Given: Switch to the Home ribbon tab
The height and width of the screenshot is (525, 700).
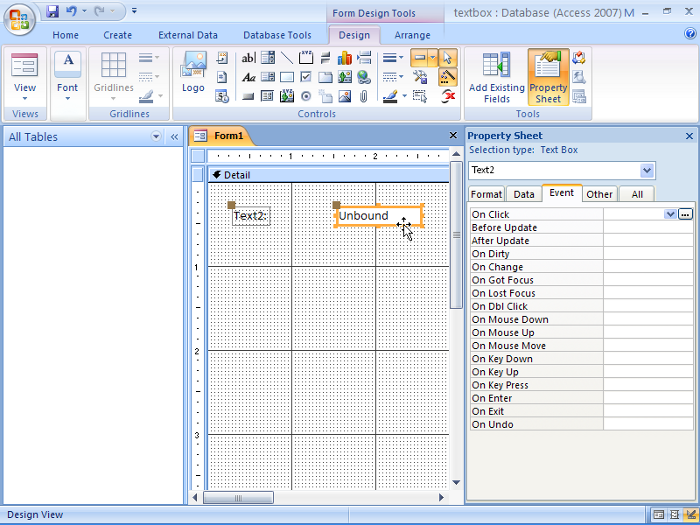Looking at the screenshot, I should (65, 35).
